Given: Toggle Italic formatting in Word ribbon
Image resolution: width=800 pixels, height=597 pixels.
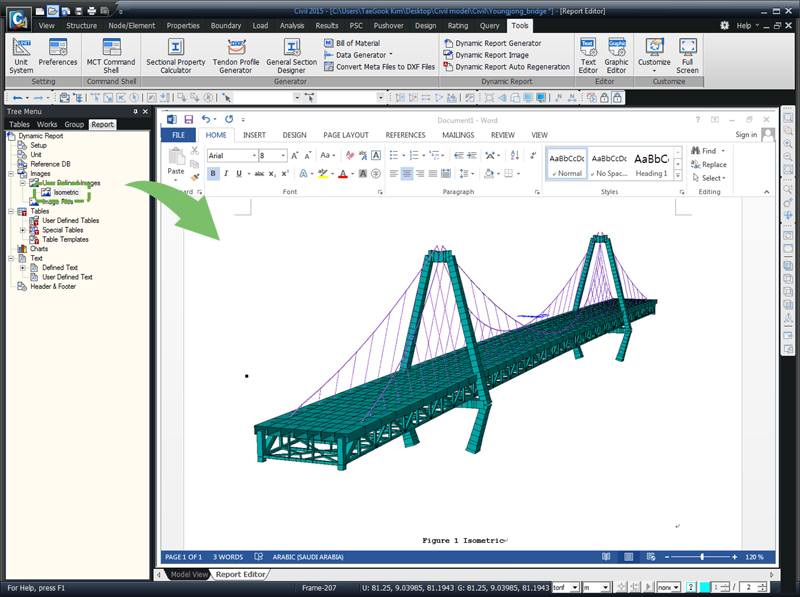Looking at the screenshot, I should pyautogui.click(x=226, y=174).
